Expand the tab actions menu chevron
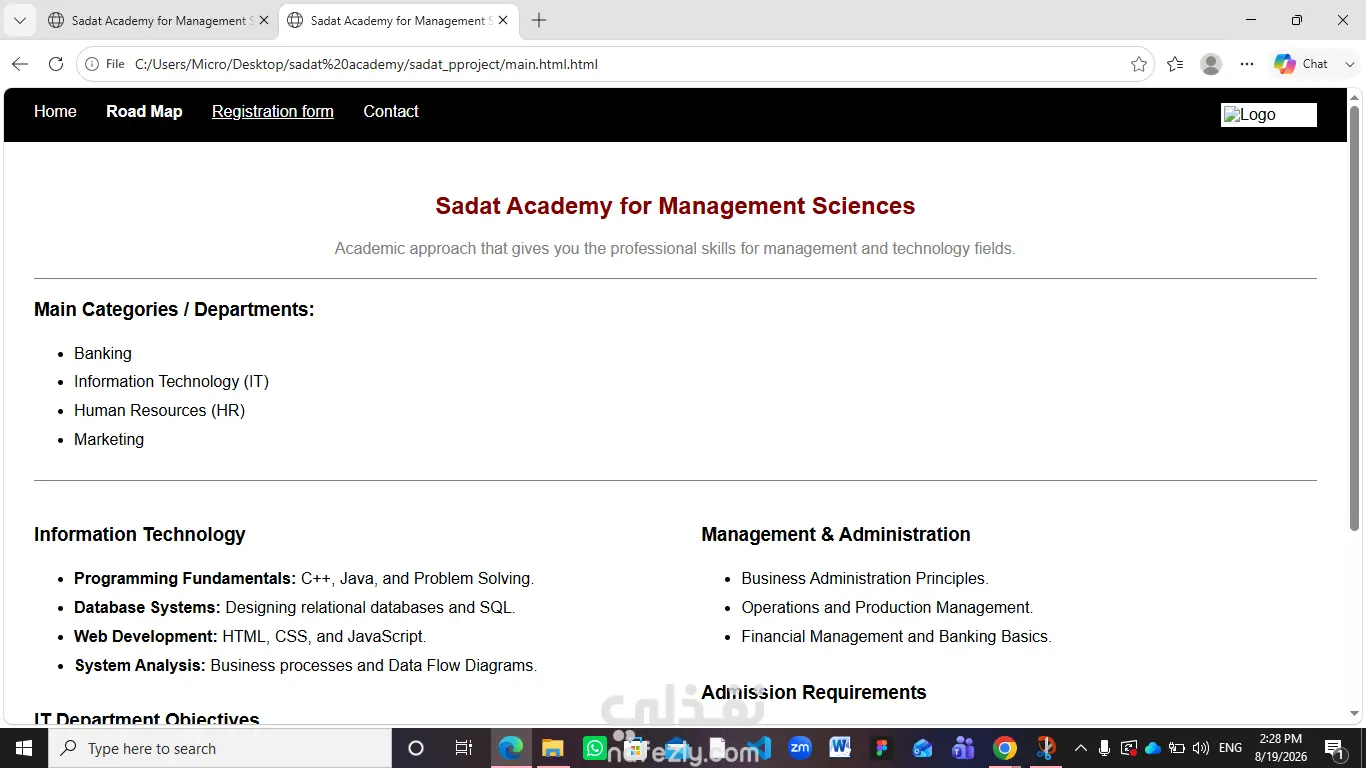 coord(19,20)
